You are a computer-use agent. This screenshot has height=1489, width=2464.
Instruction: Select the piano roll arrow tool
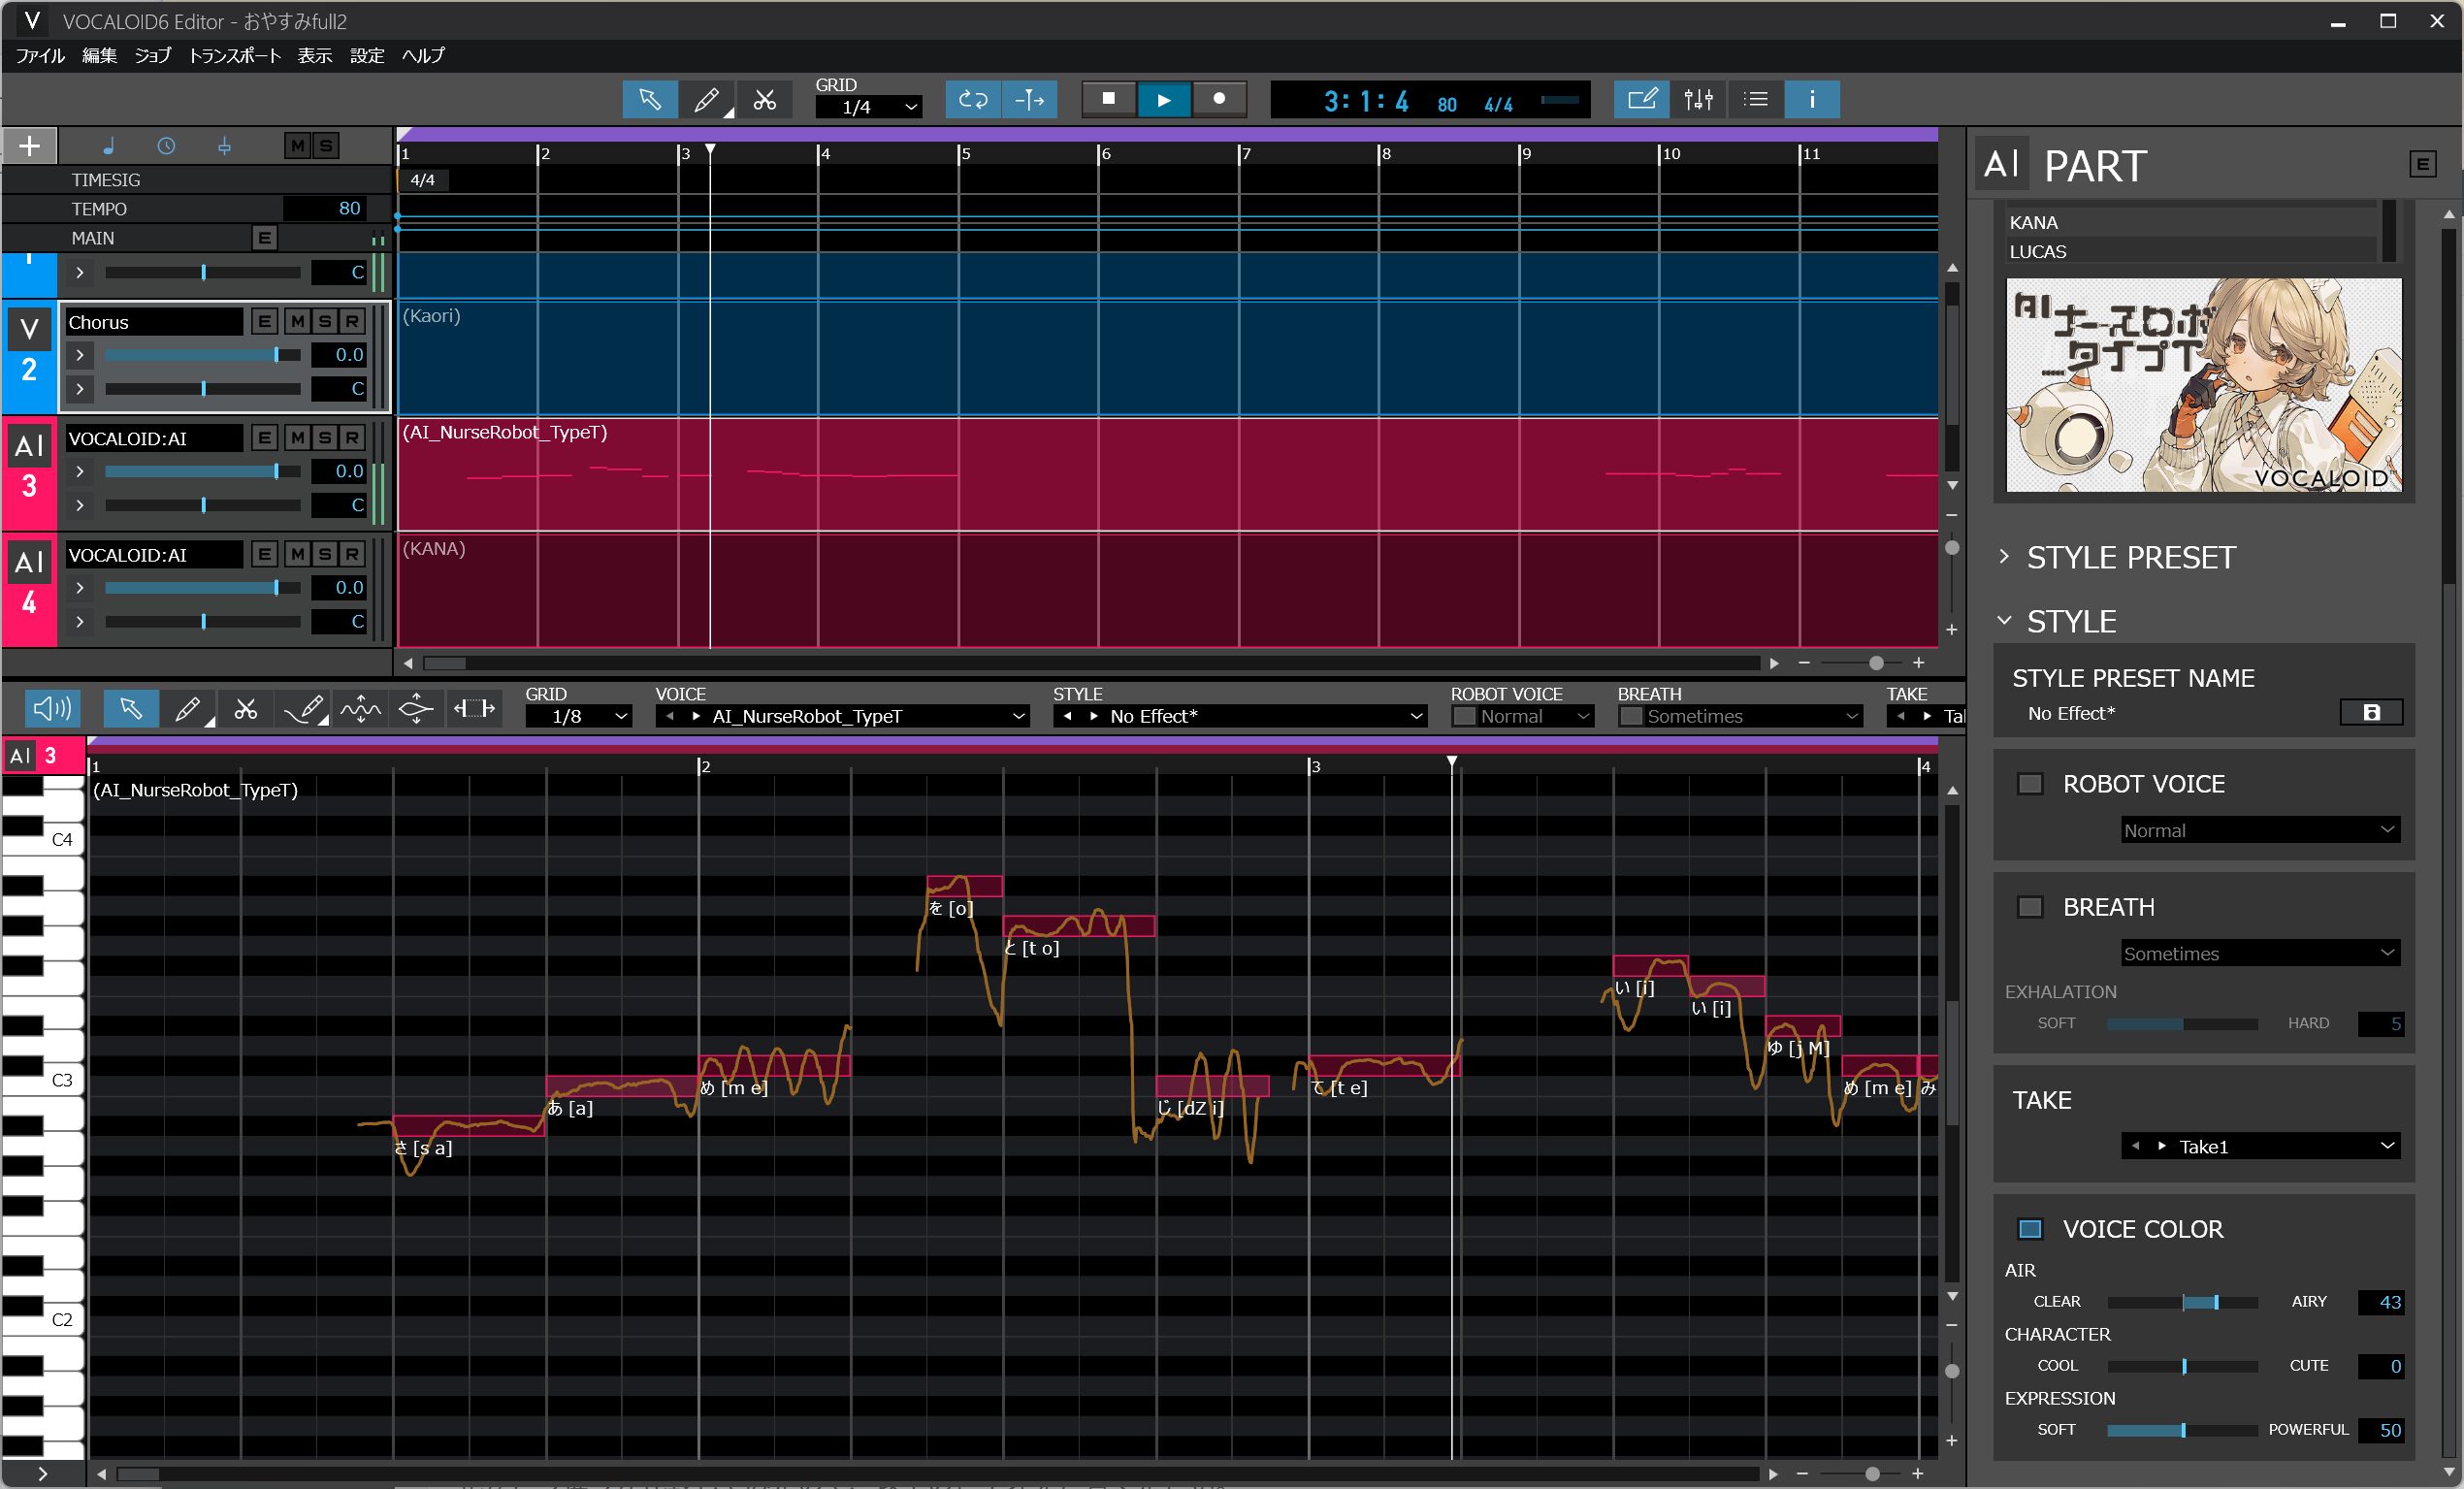[131, 709]
